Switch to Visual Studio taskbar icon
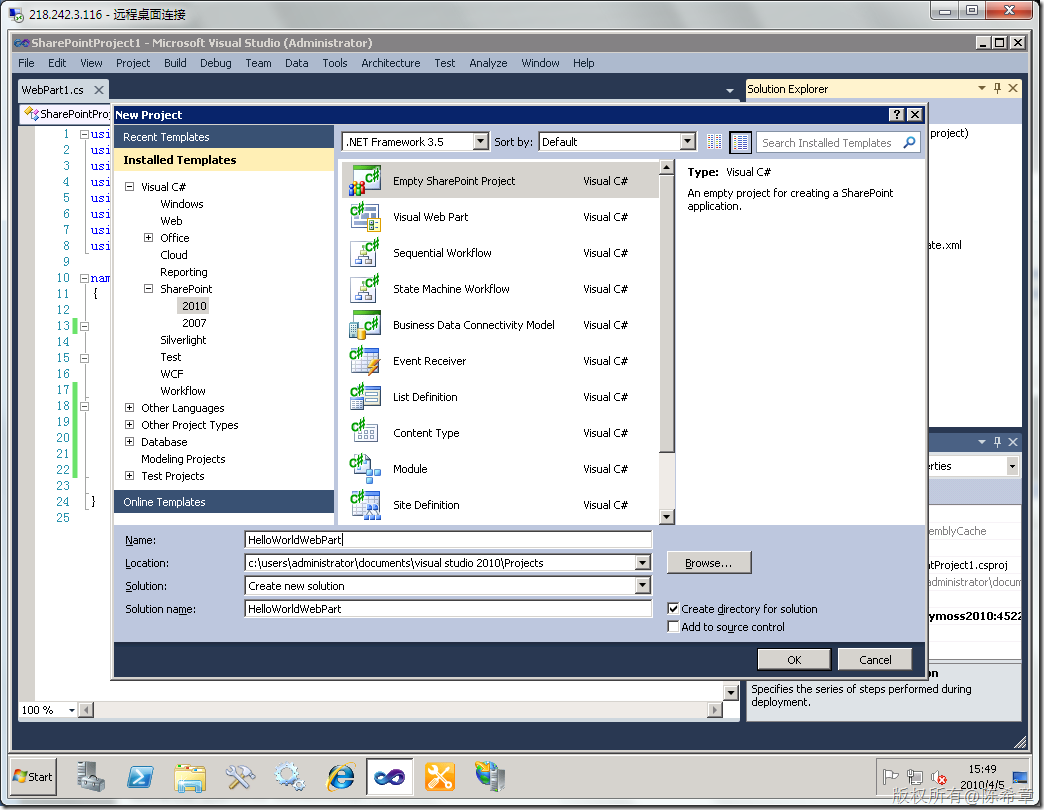This screenshot has width=1044, height=810. tap(390, 777)
